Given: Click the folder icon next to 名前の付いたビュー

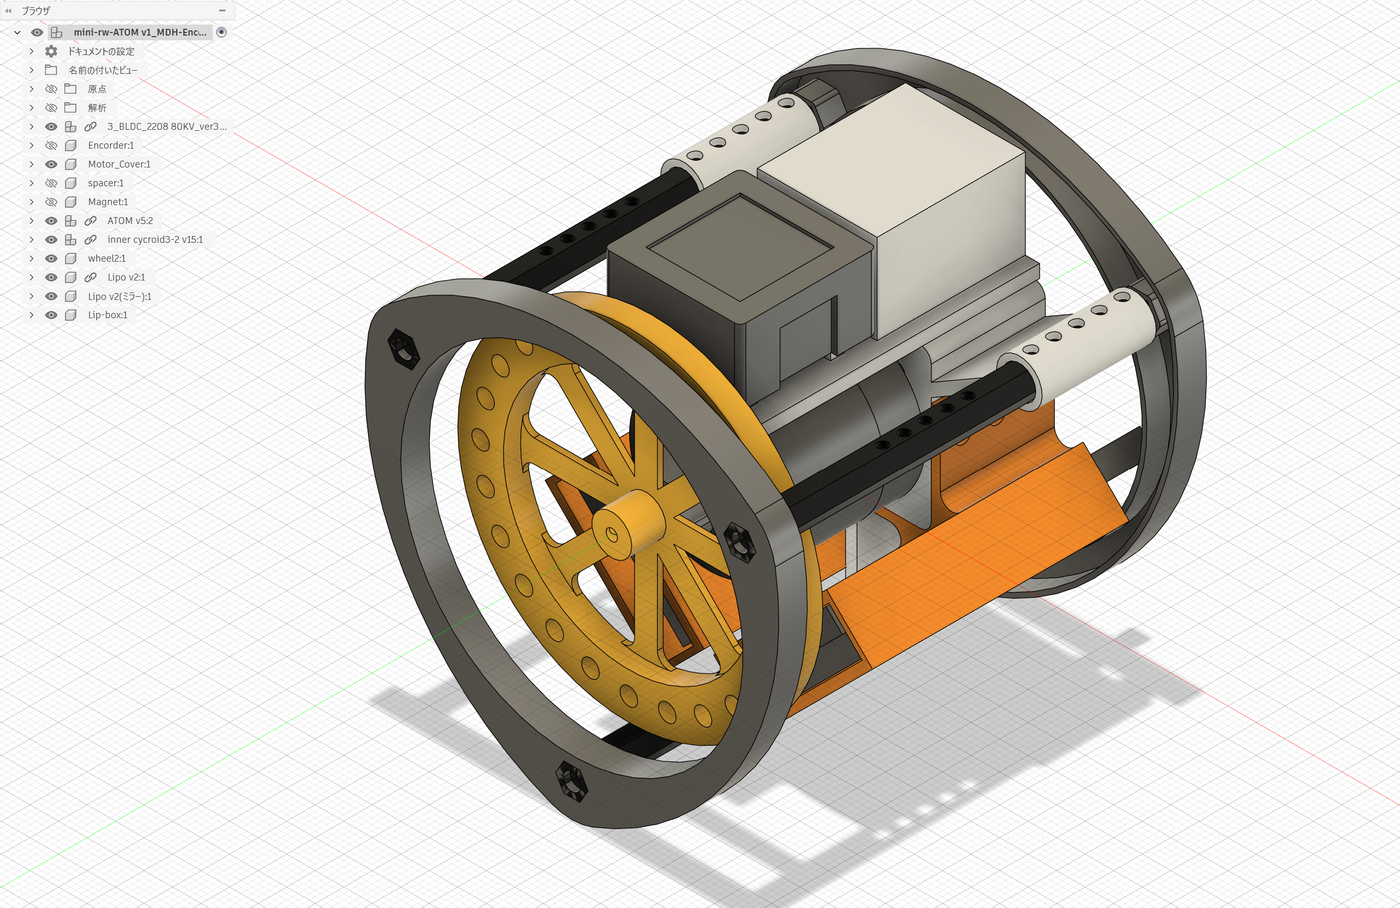Looking at the screenshot, I should pyautogui.click(x=51, y=70).
